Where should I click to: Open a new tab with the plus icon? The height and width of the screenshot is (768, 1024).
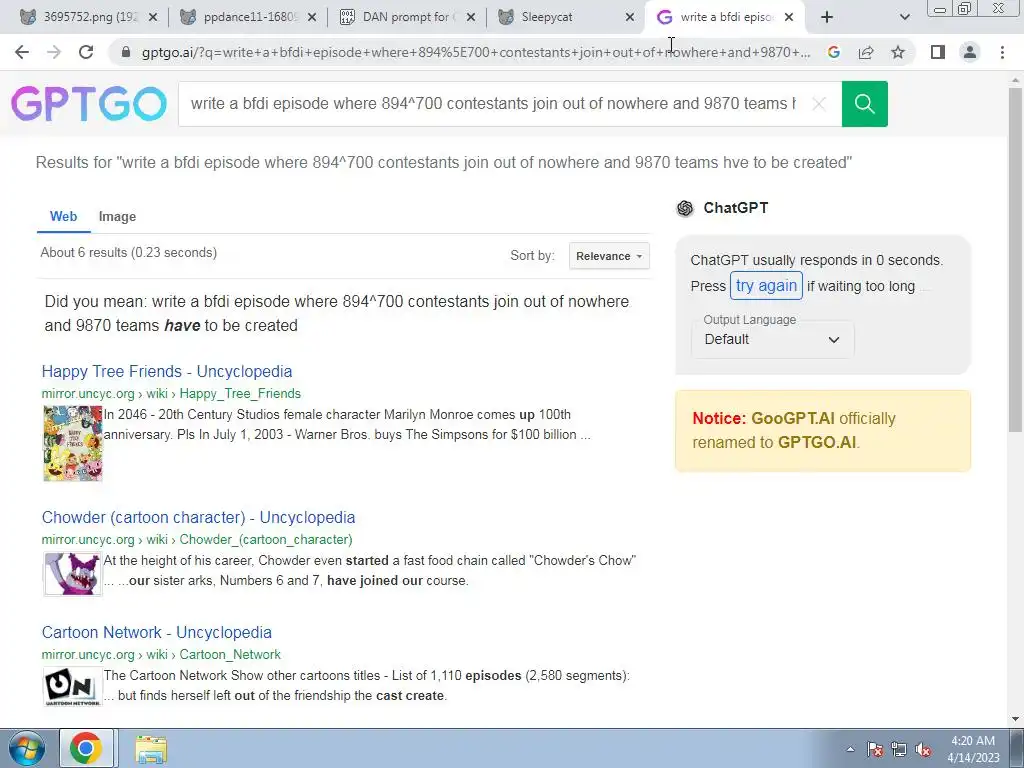point(827,17)
